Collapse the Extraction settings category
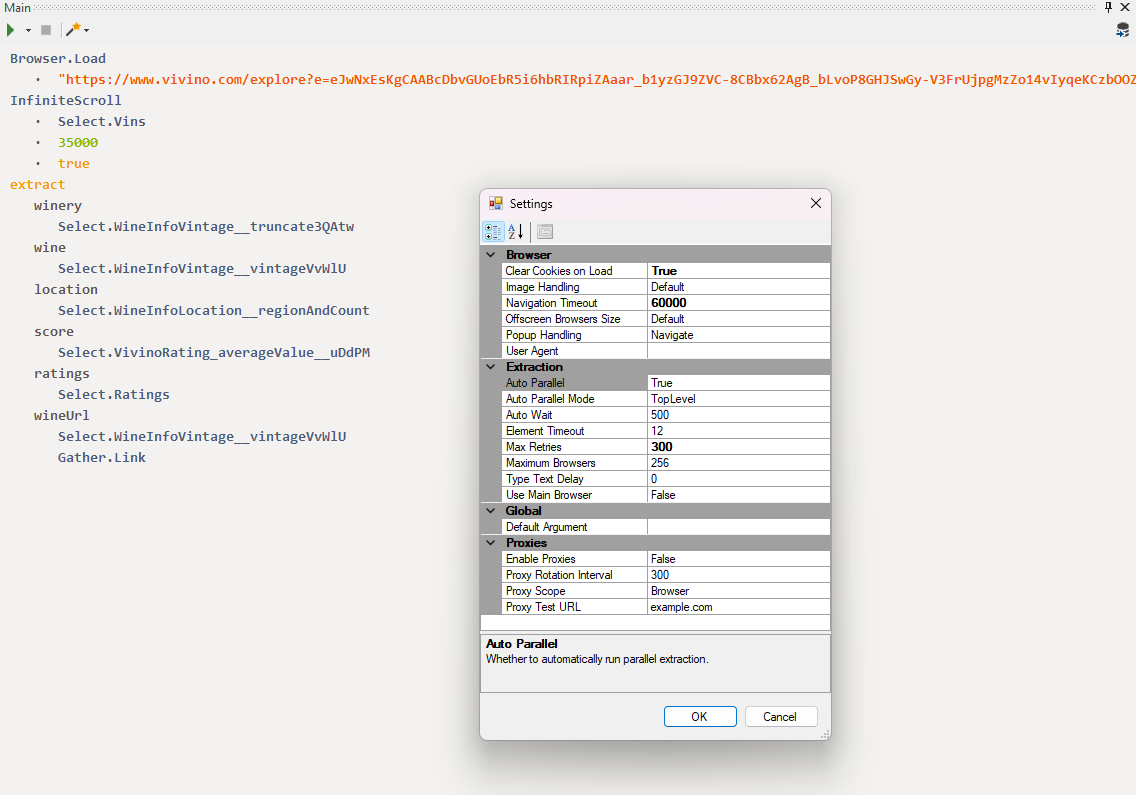 (x=490, y=367)
